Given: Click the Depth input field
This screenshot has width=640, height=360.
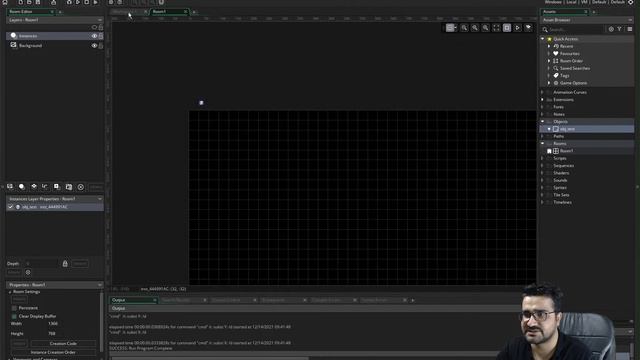Looking at the screenshot, I should point(42,264).
